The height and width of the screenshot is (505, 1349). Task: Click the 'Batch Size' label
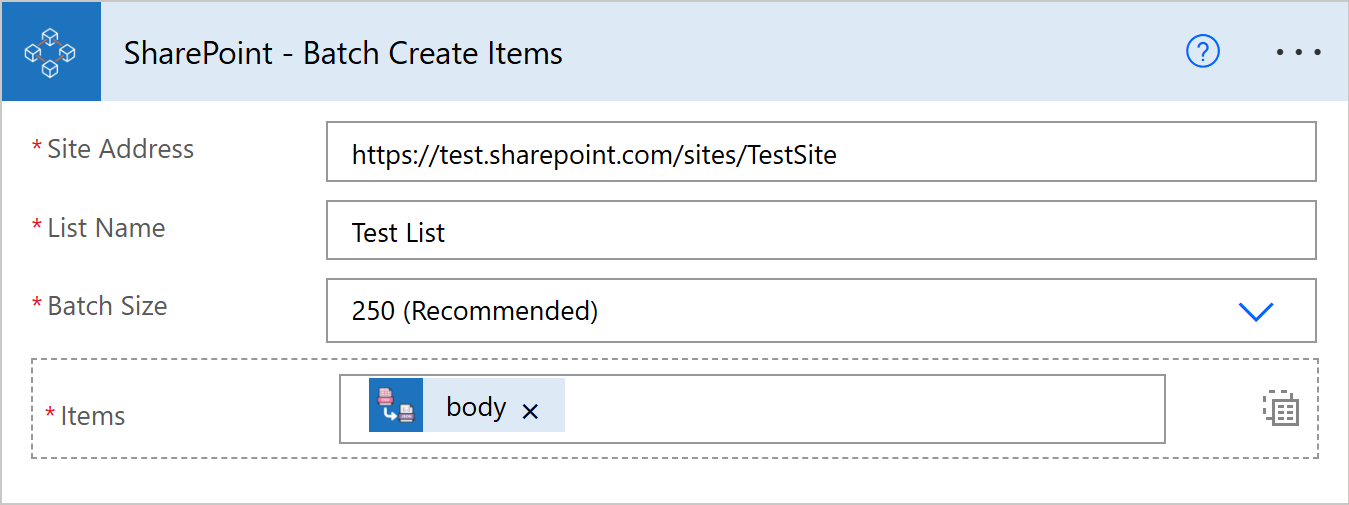107,306
